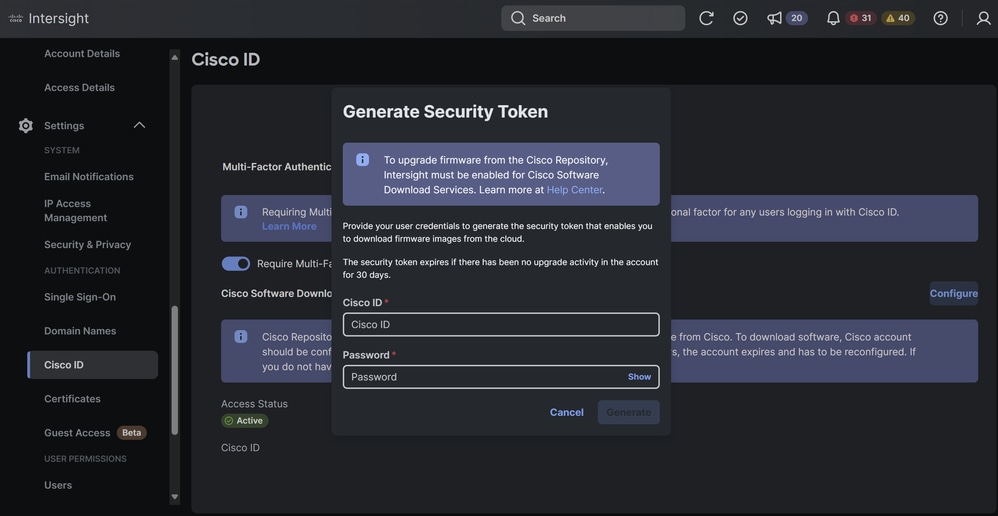Open the alarms bell icon

833,18
